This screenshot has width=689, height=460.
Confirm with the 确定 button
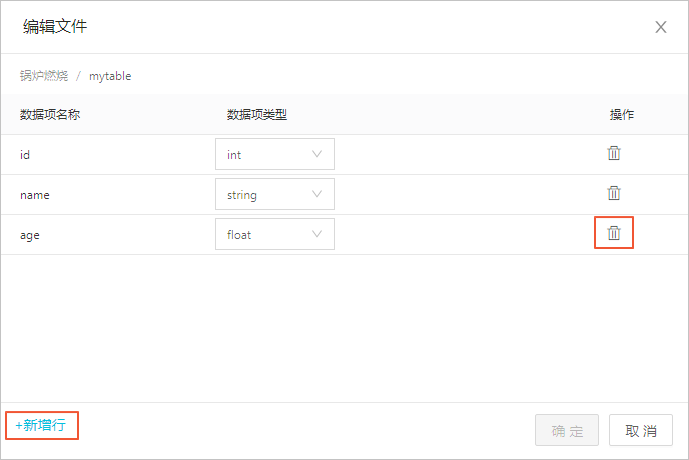567,431
